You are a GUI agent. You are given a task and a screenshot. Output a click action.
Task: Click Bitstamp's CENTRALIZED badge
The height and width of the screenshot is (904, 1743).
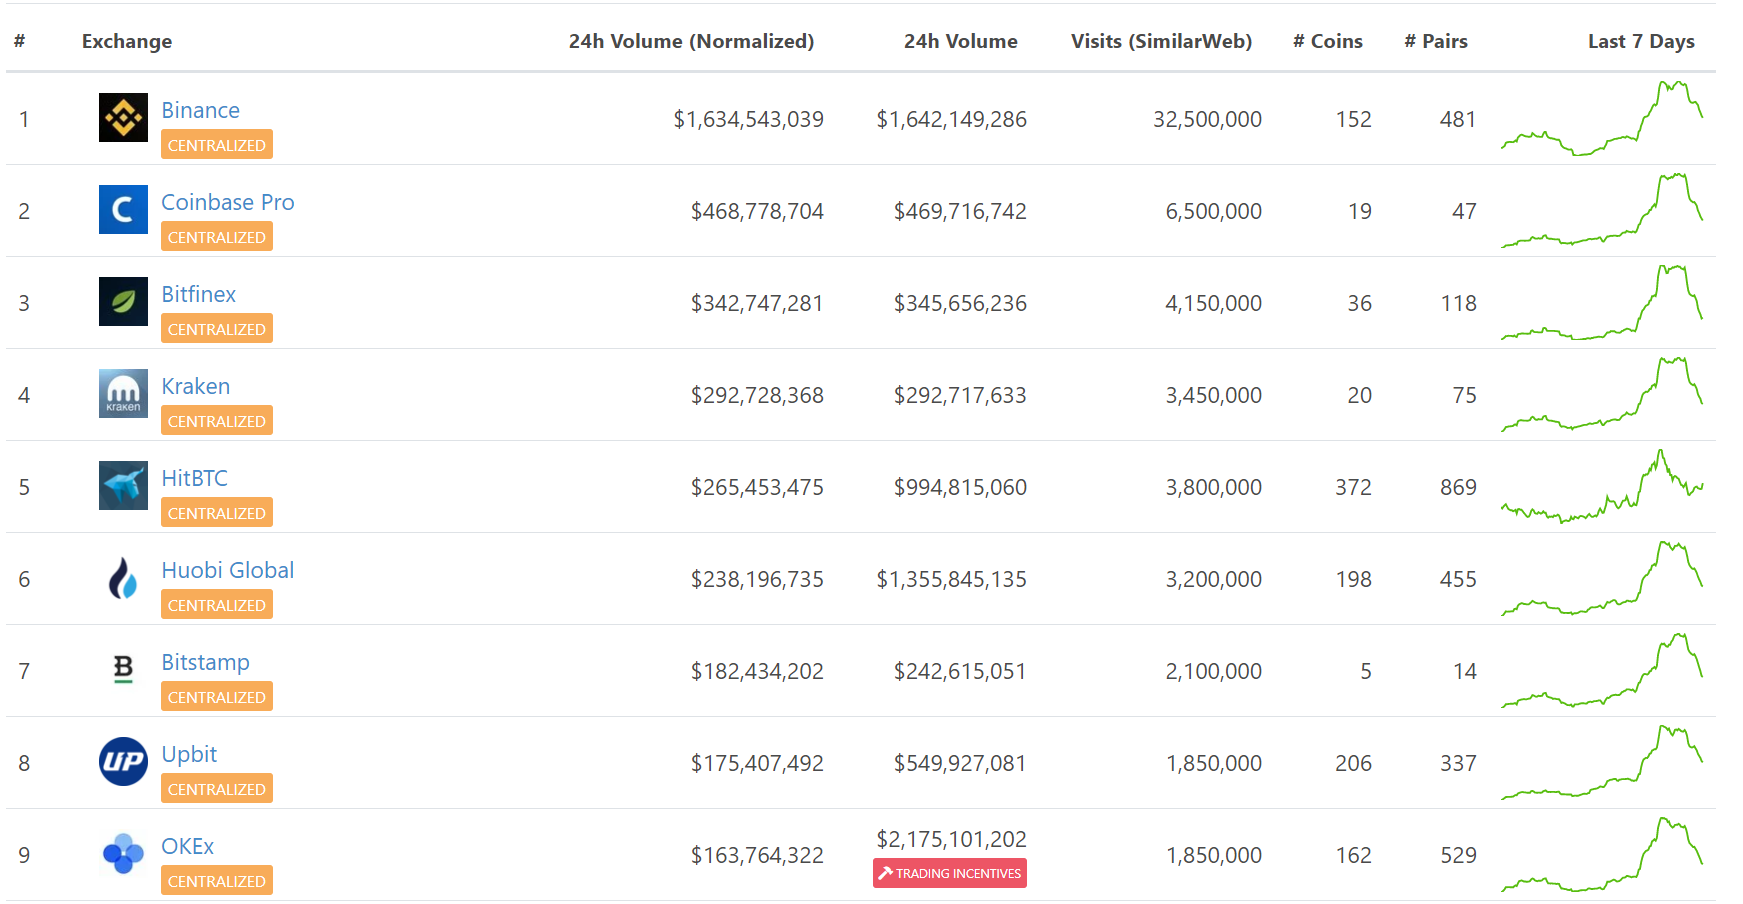tap(217, 697)
